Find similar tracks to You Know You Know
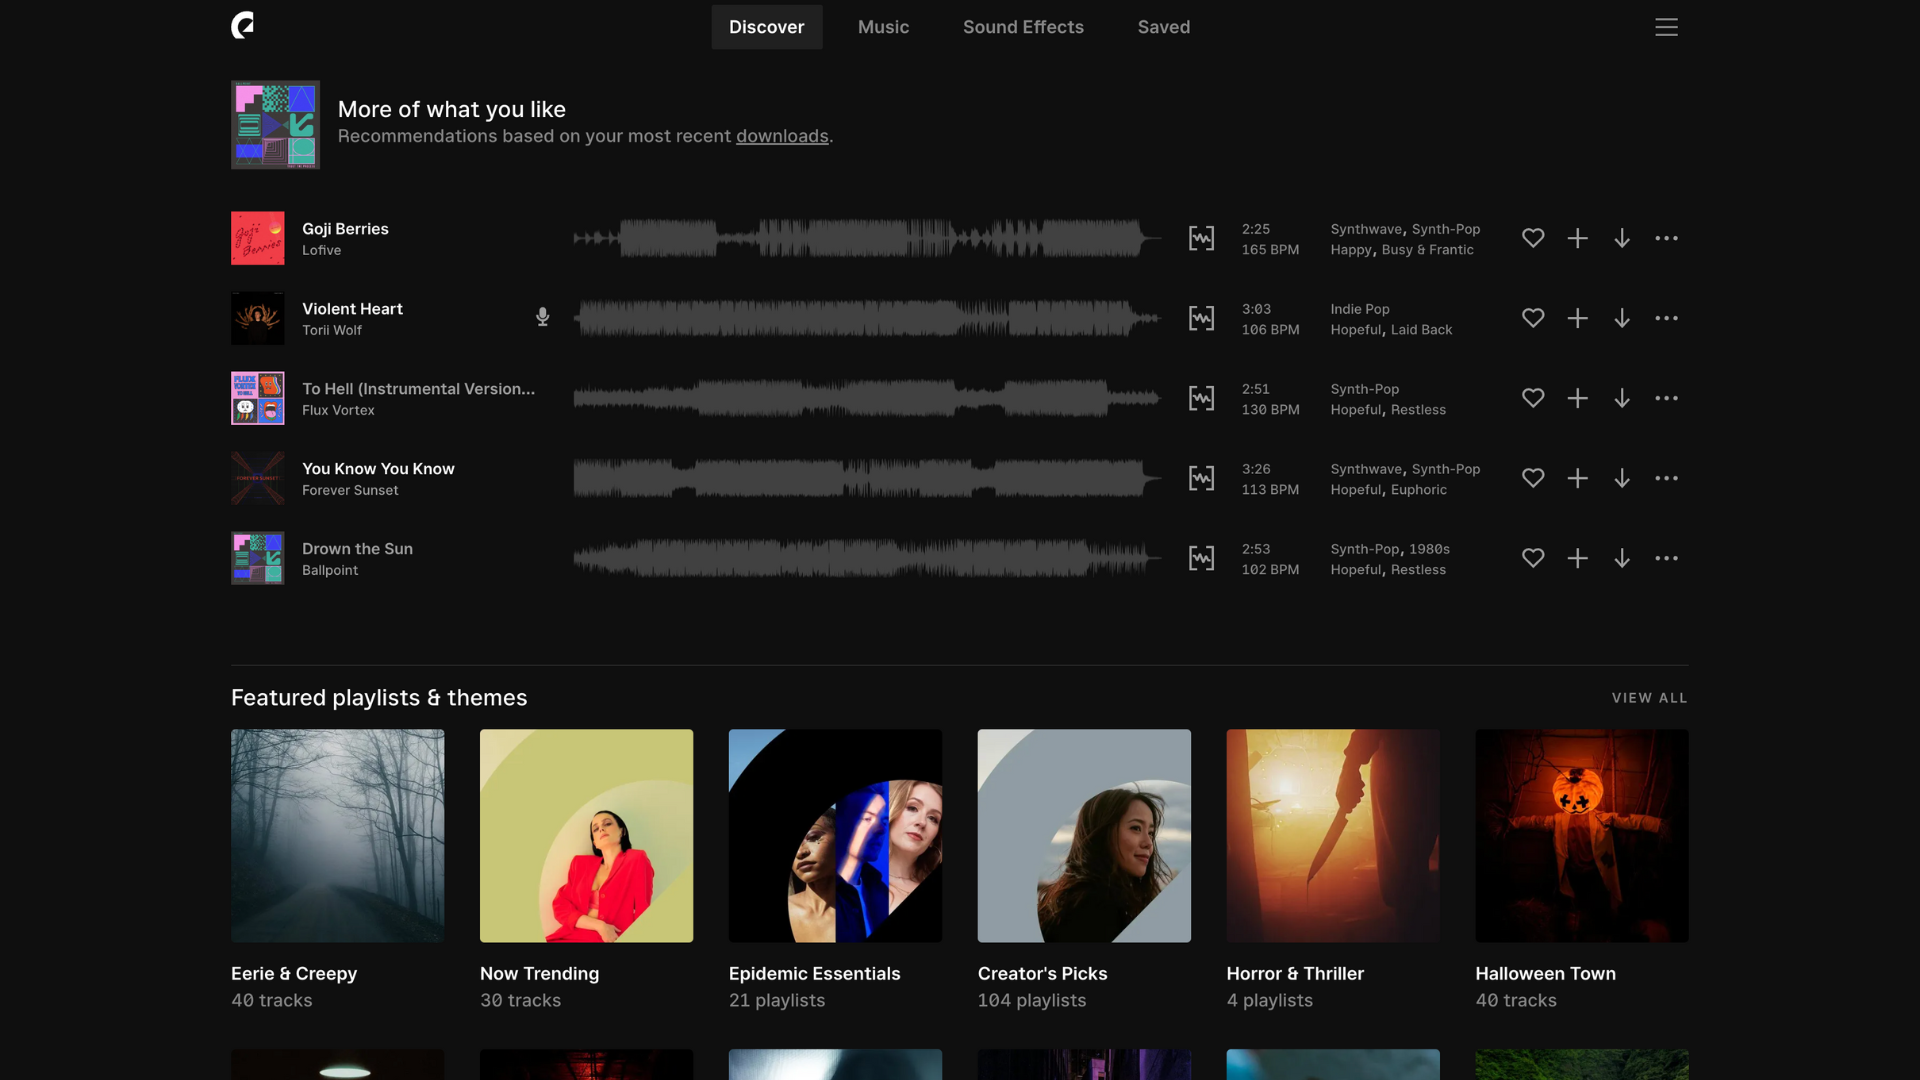This screenshot has height=1080, width=1920. tap(1201, 478)
